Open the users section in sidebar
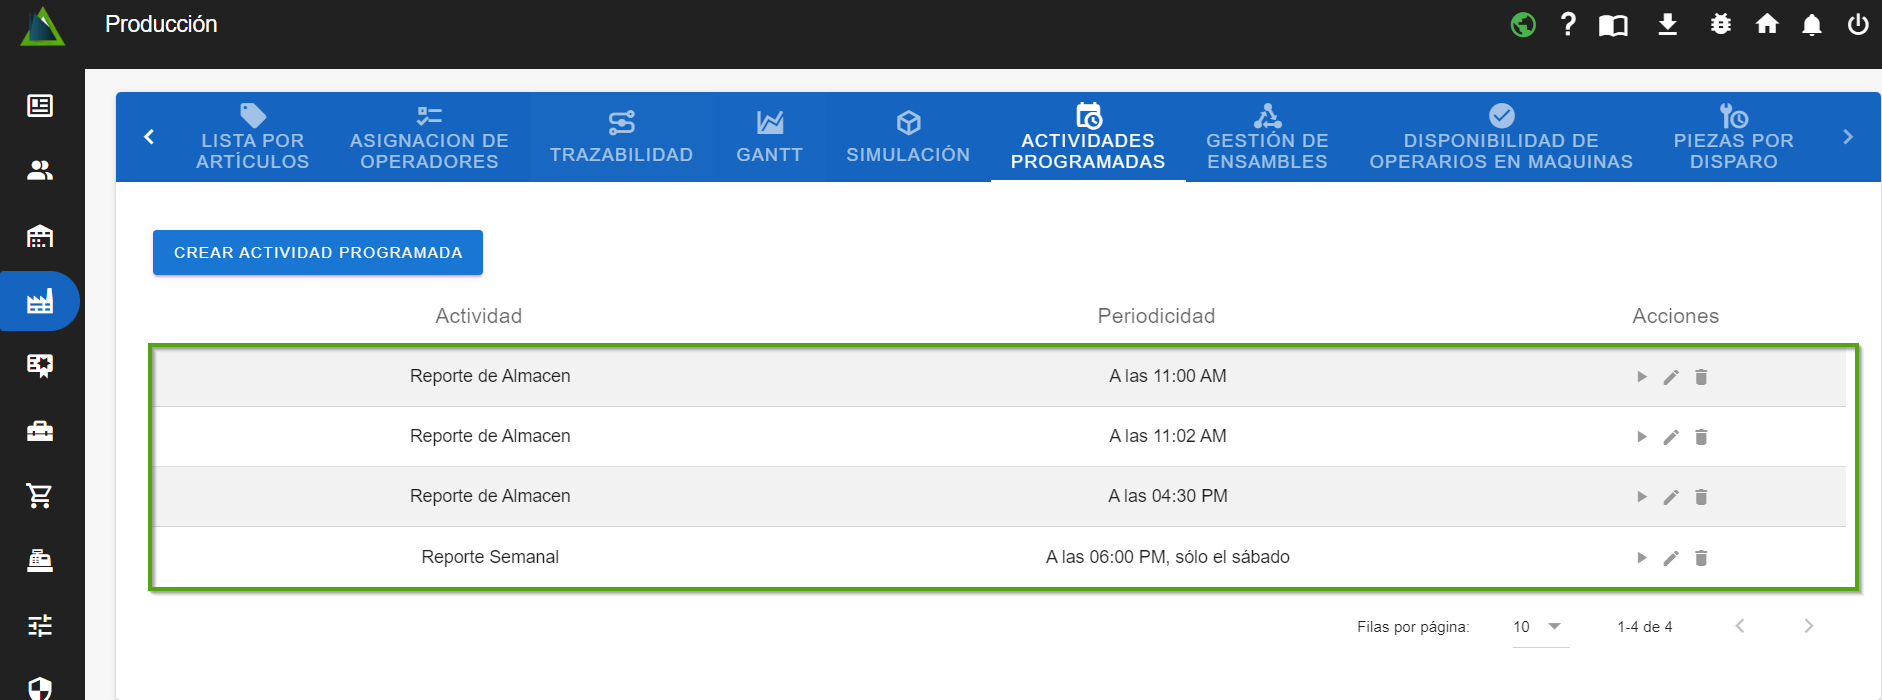 coord(40,171)
